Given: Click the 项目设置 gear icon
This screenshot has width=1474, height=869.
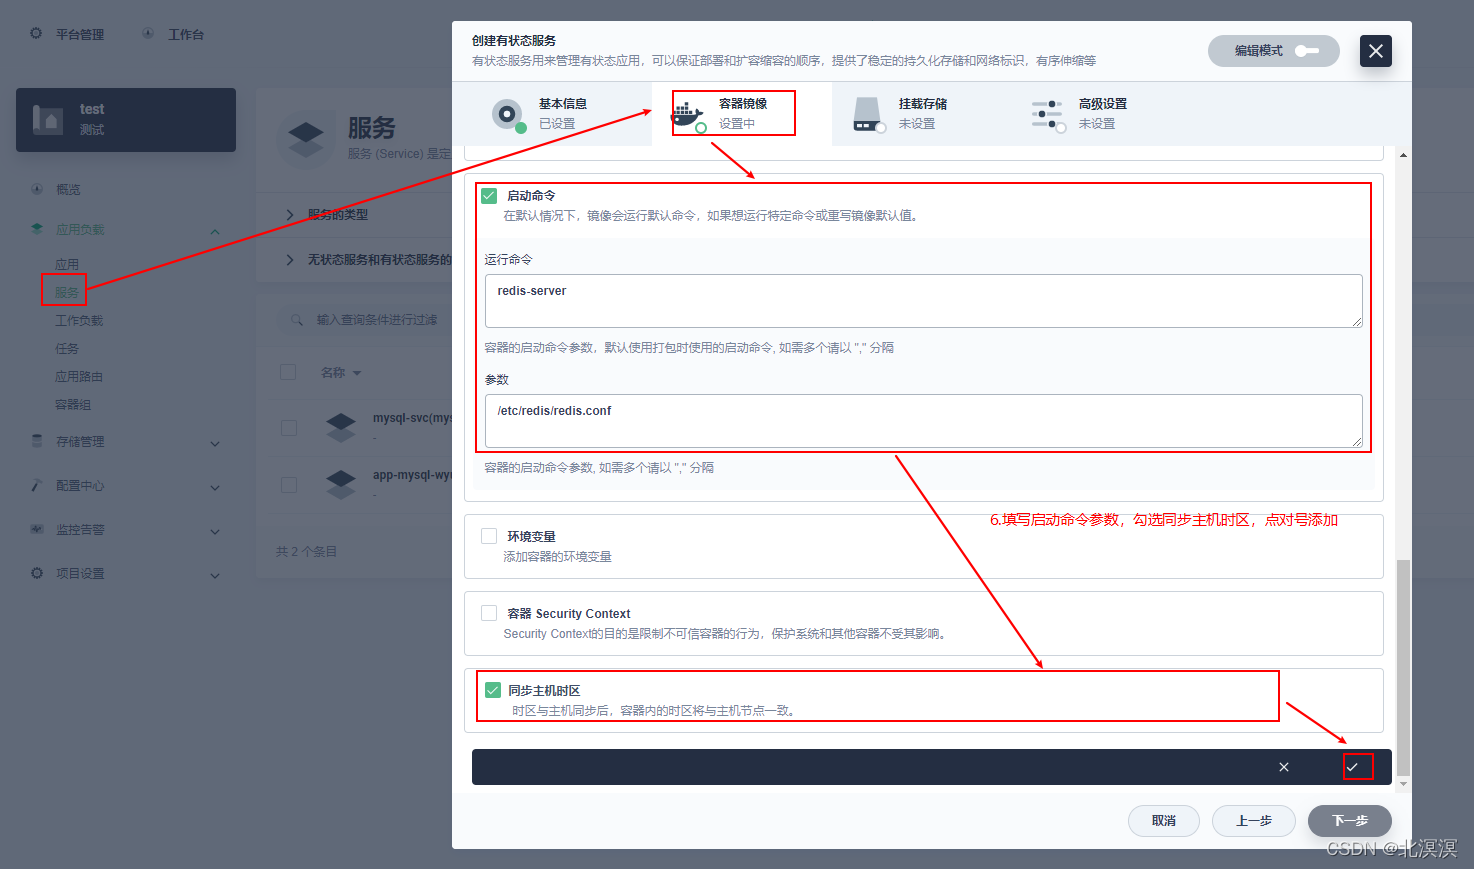Looking at the screenshot, I should (37, 573).
